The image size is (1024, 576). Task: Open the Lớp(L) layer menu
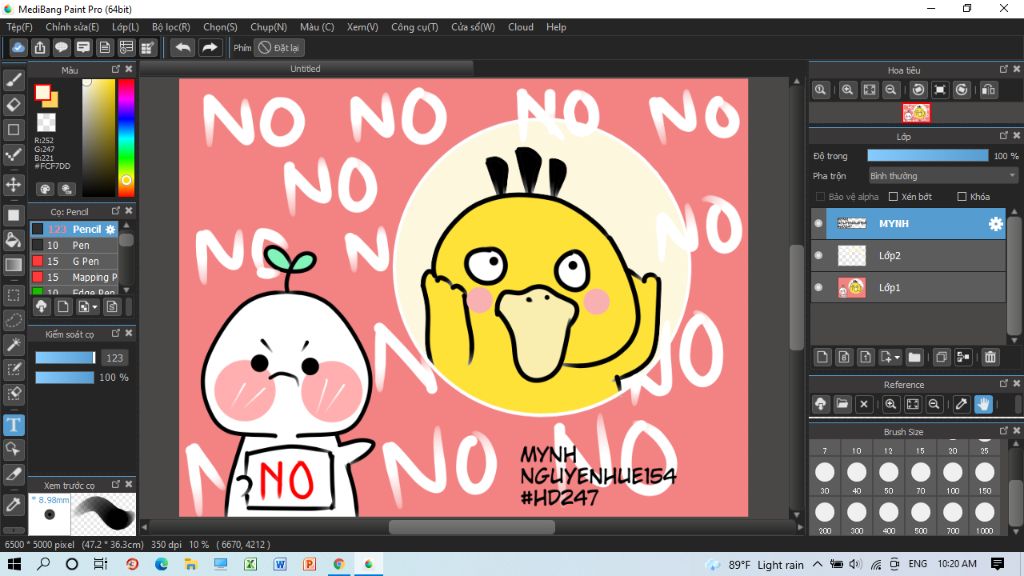pyautogui.click(x=125, y=27)
